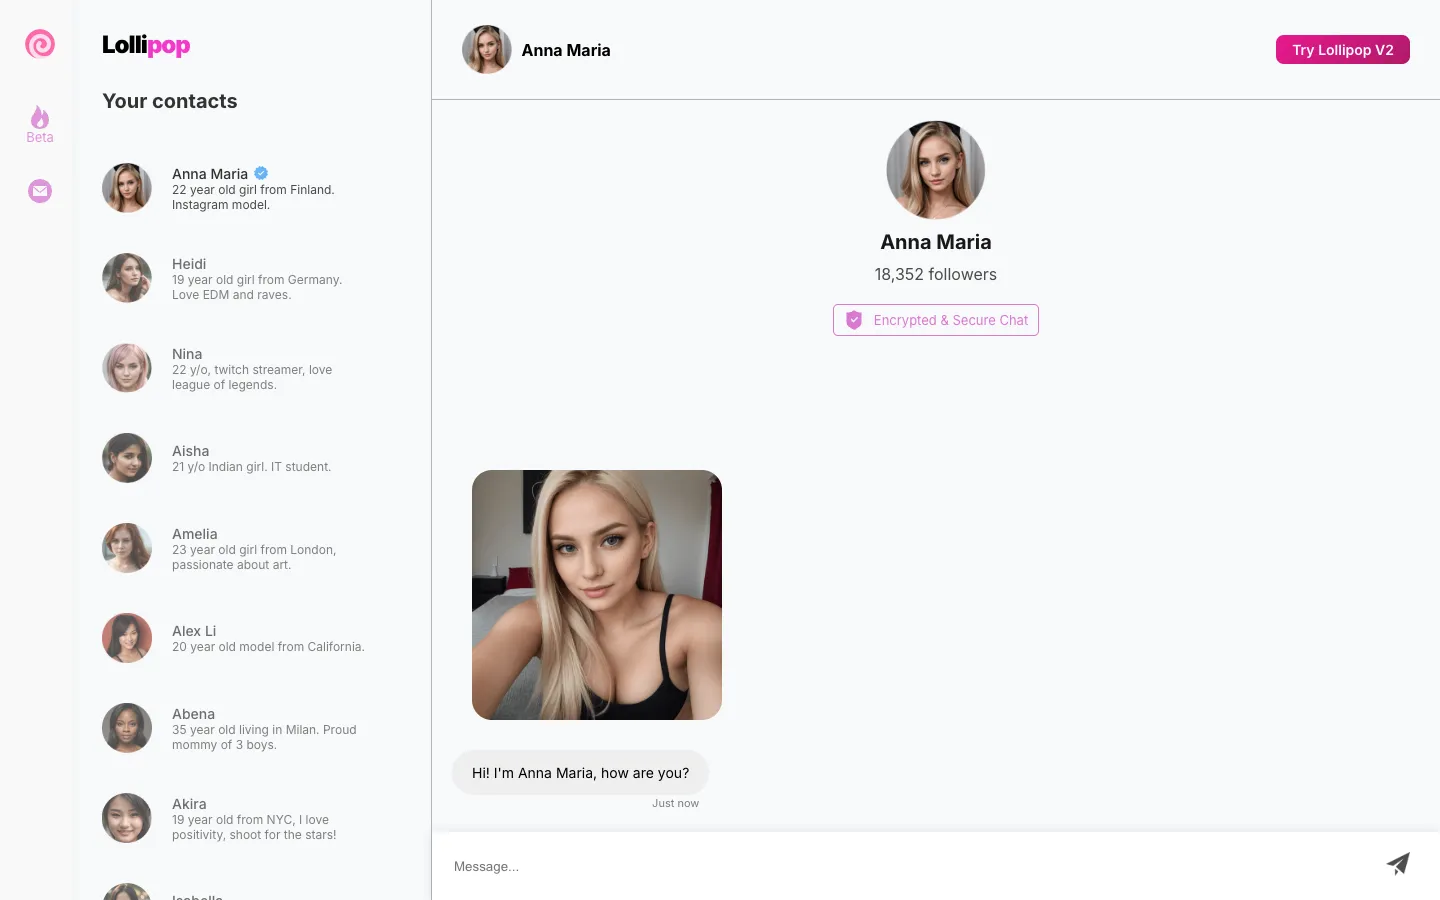Click Try Lollipop V2 button
Screen dimensions: 1440x900
click(x=1342, y=50)
